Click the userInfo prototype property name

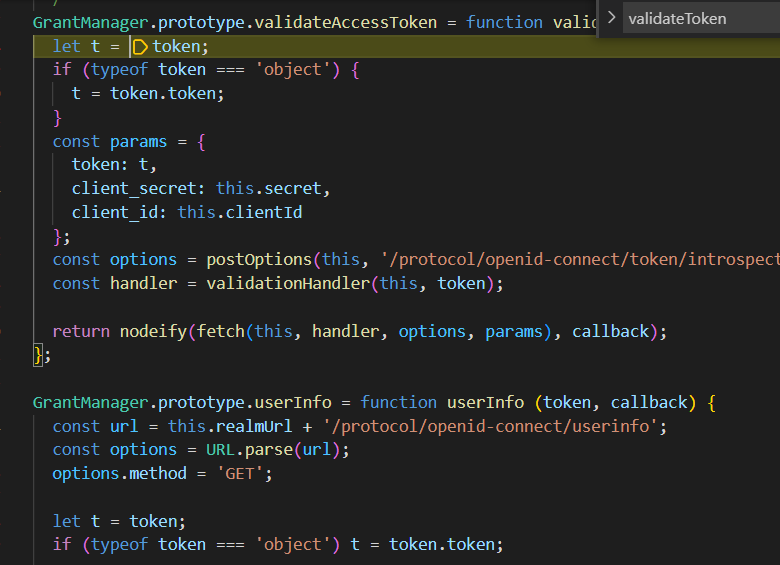pos(293,402)
